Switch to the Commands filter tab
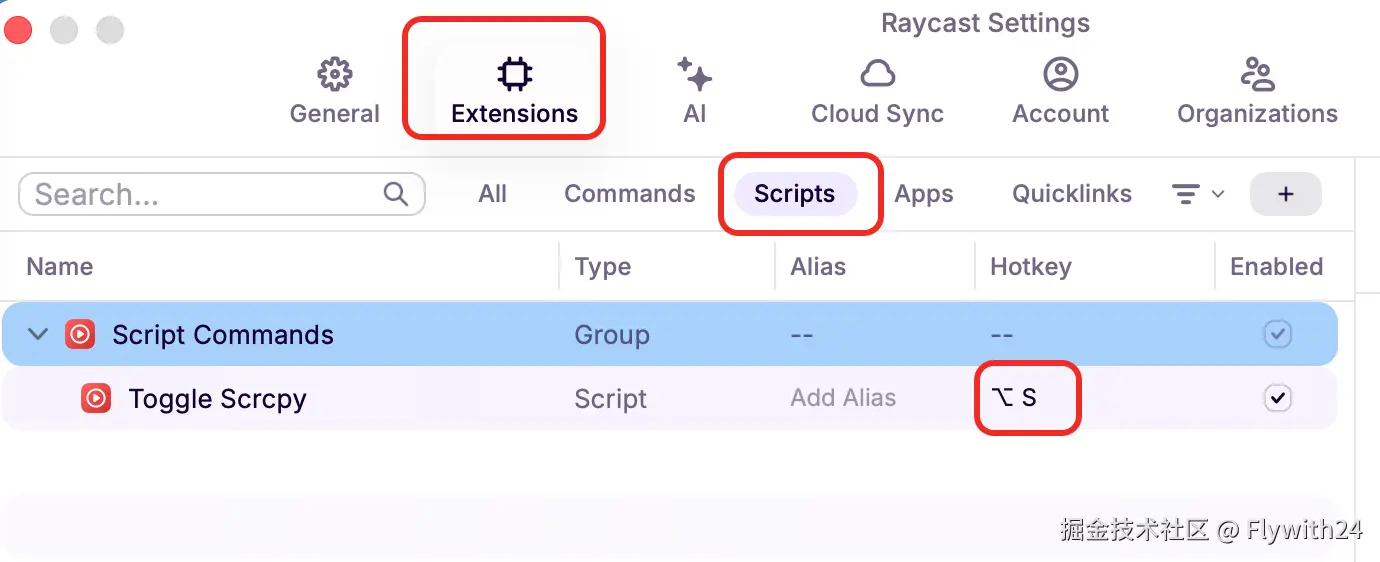Image resolution: width=1380 pixels, height=562 pixels. [629, 194]
